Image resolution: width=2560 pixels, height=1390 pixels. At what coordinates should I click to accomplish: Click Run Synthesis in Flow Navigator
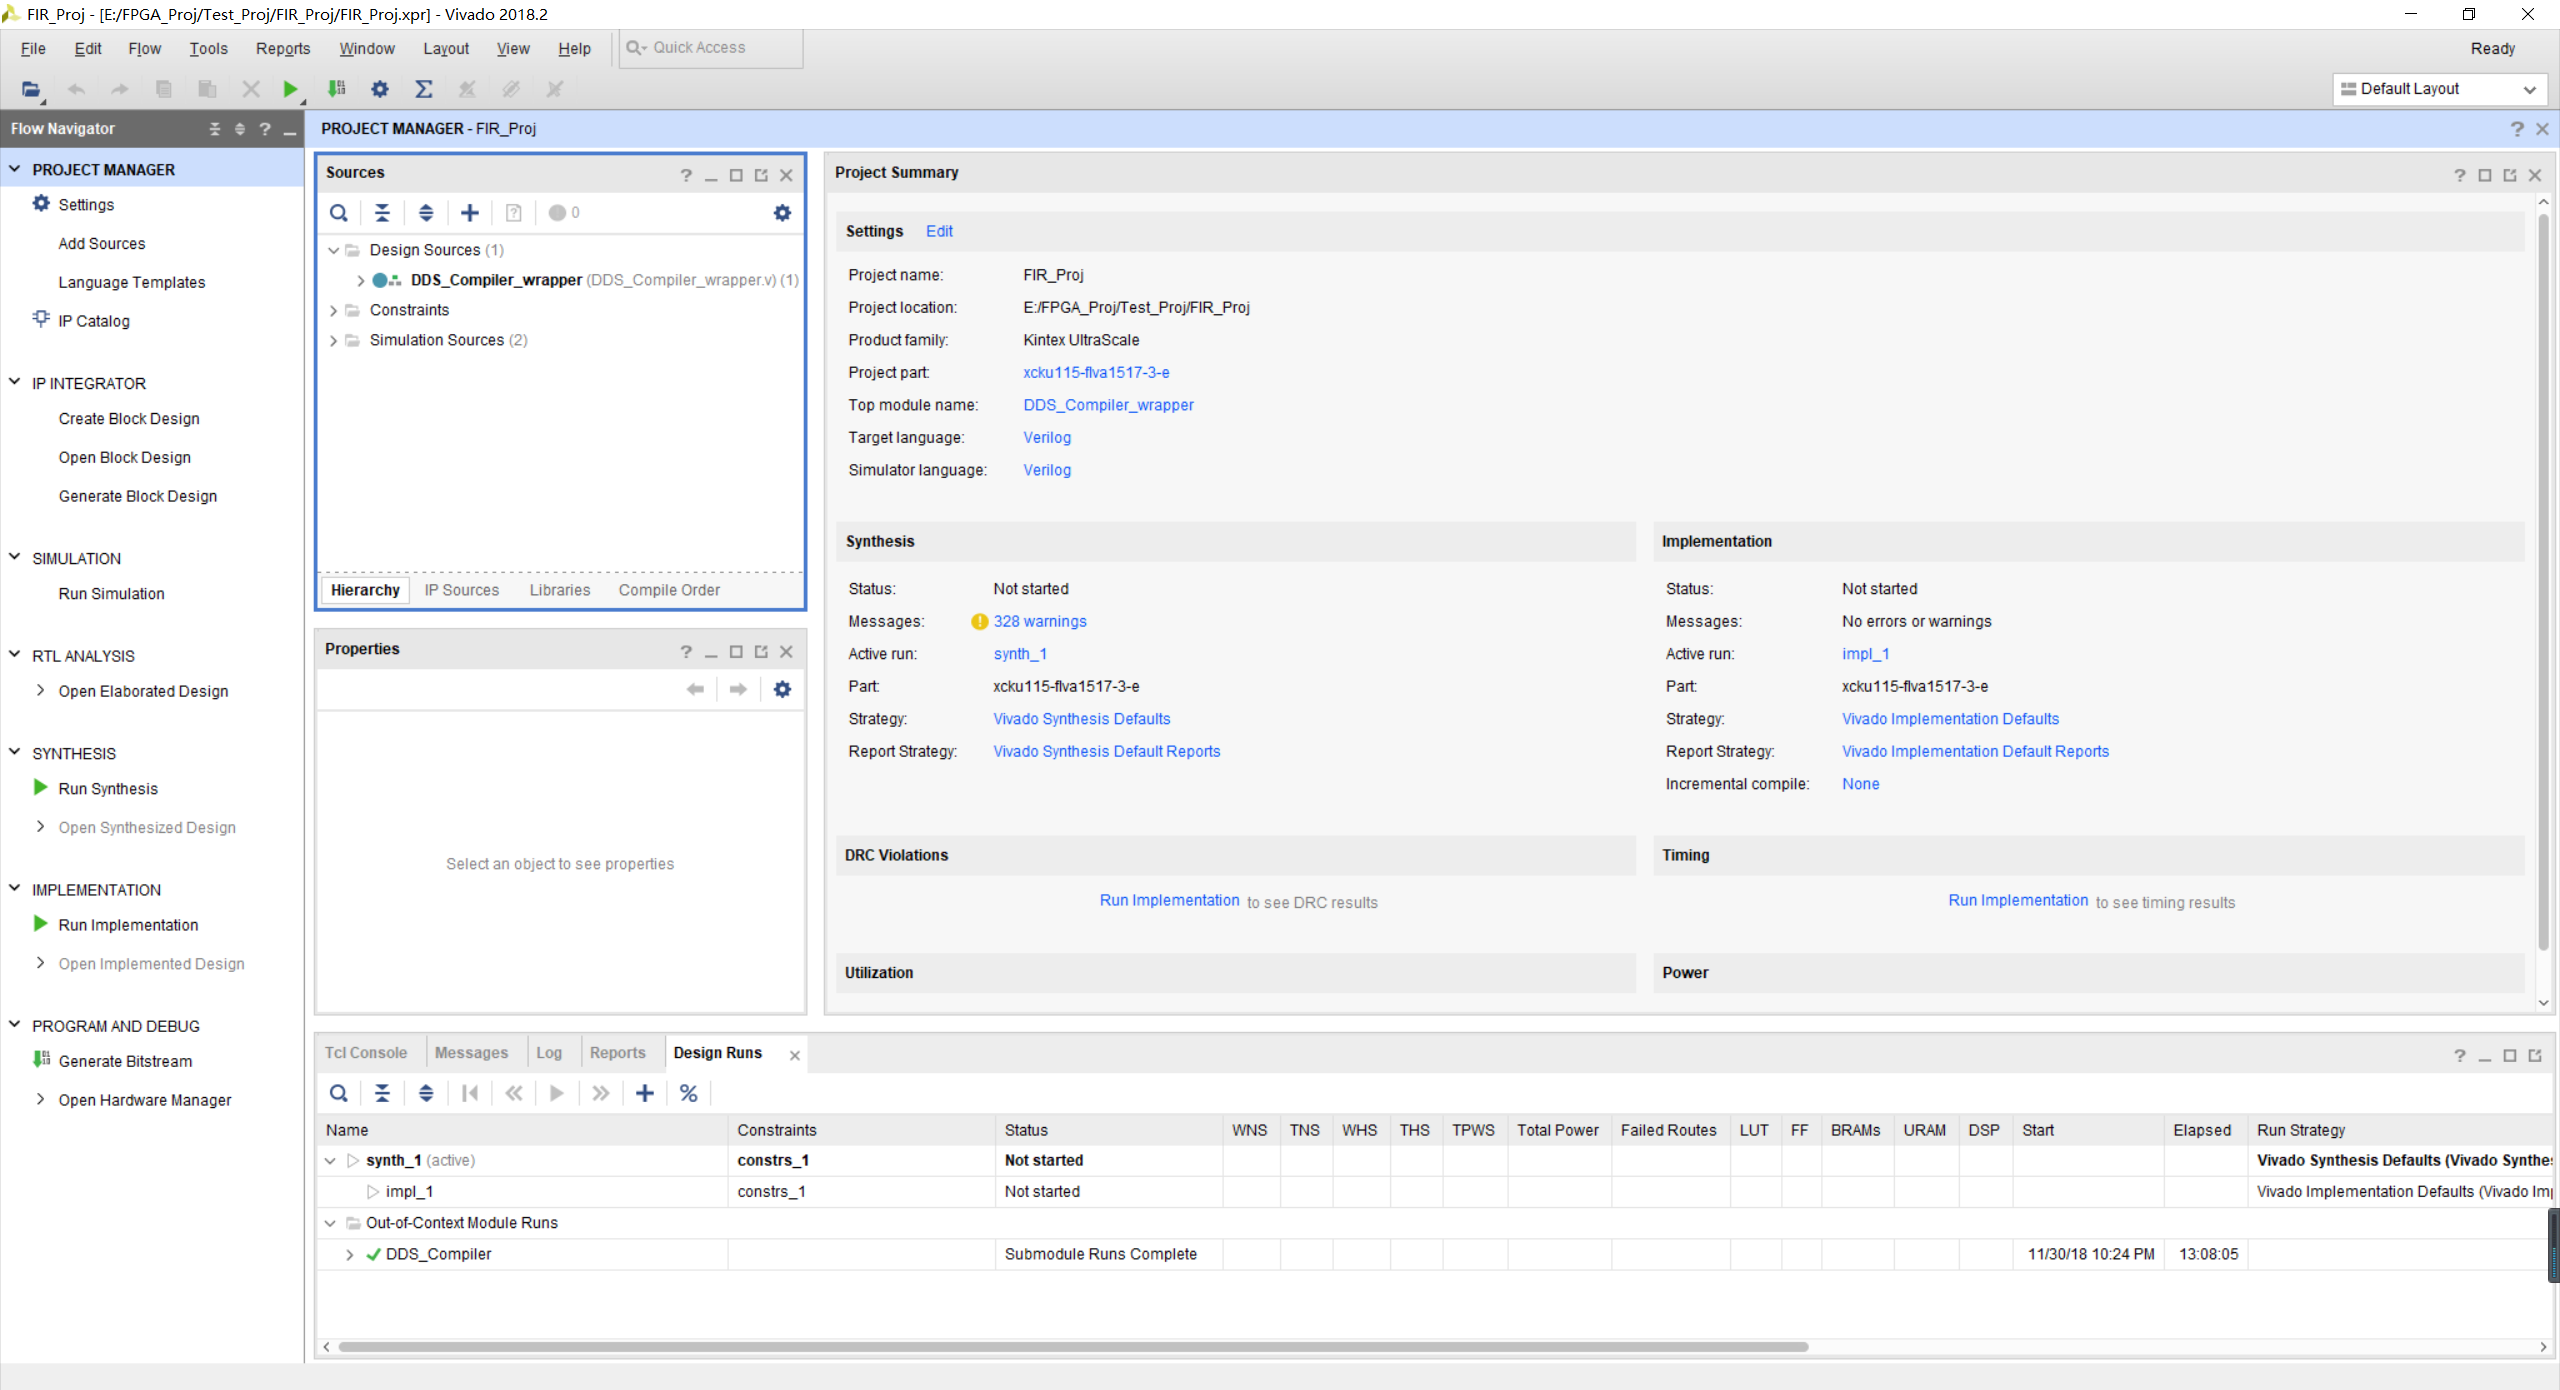[x=108, y=788]
